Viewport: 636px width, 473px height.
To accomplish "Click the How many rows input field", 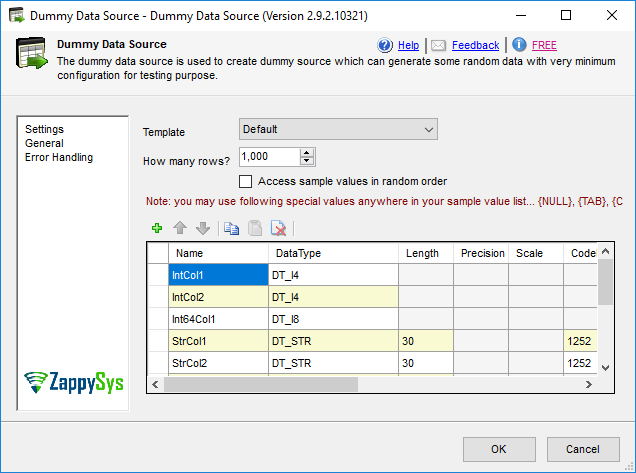I will [270, 157].
